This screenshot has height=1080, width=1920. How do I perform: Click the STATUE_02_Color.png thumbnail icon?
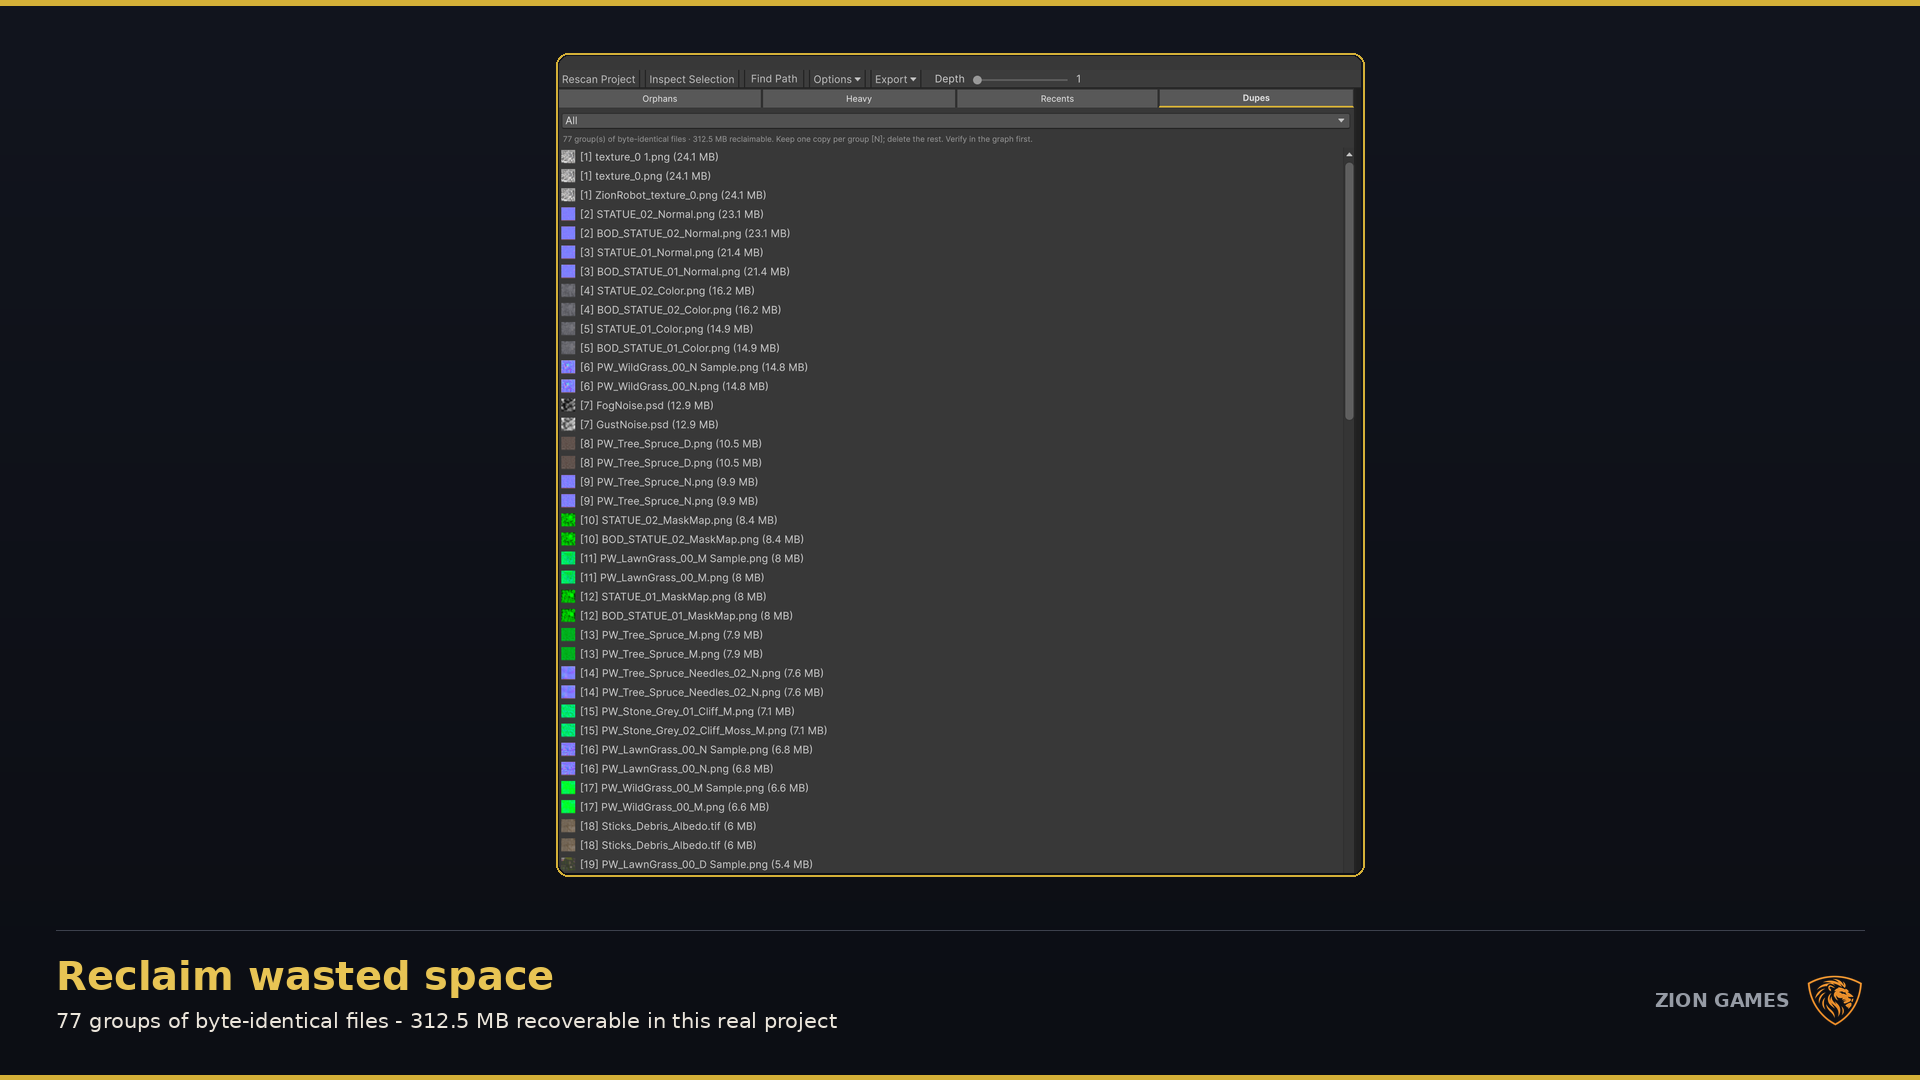tap(568, 291)
